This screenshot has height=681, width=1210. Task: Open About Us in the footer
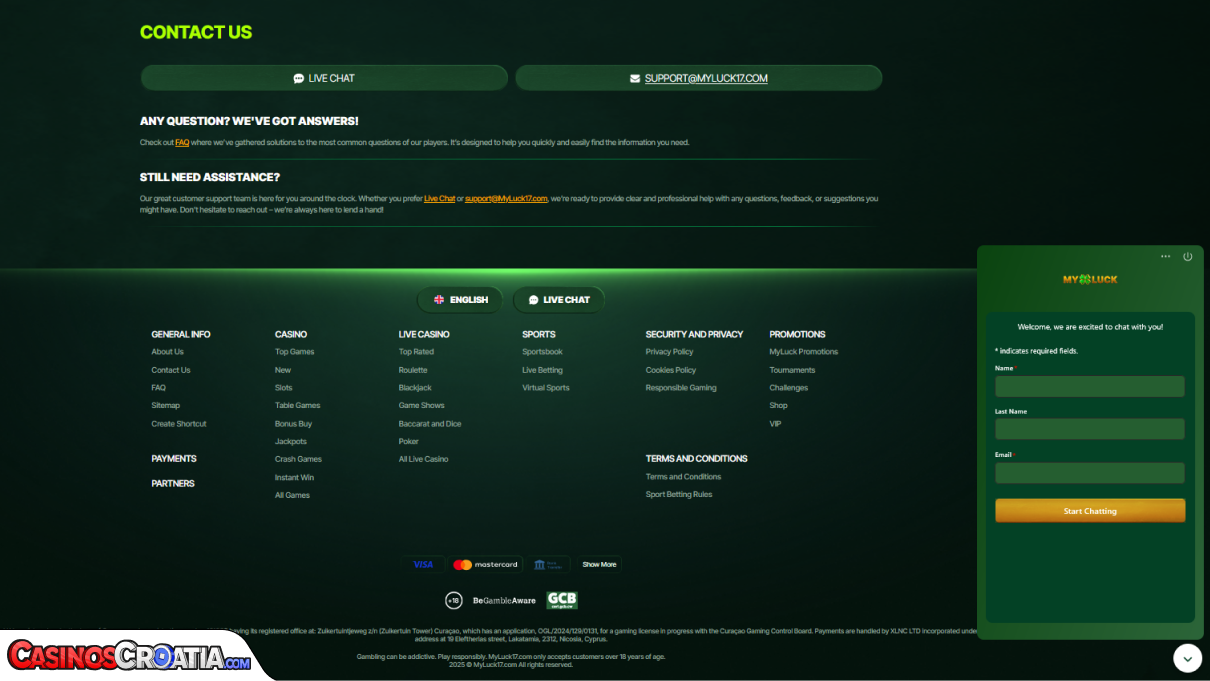coord(168,352)
